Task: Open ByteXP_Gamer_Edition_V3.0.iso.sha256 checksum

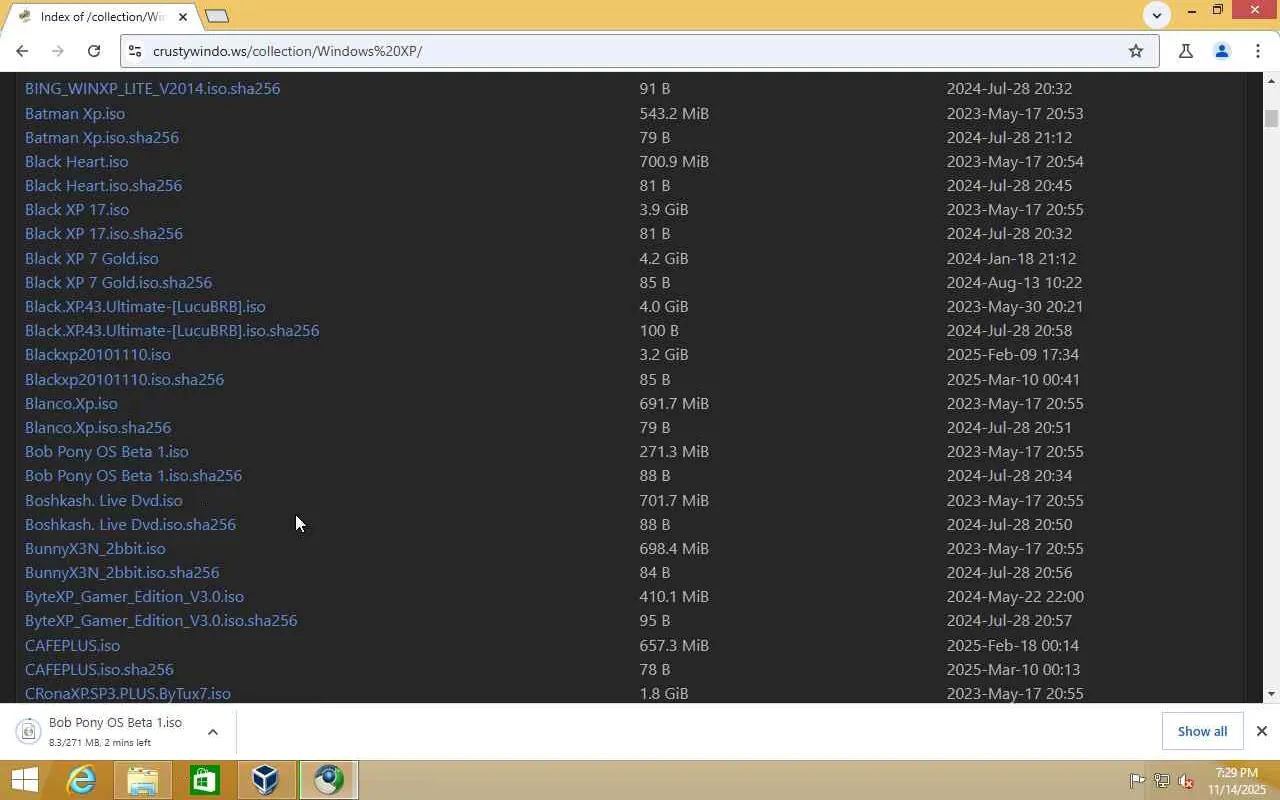Action: (x=161, y=620)
